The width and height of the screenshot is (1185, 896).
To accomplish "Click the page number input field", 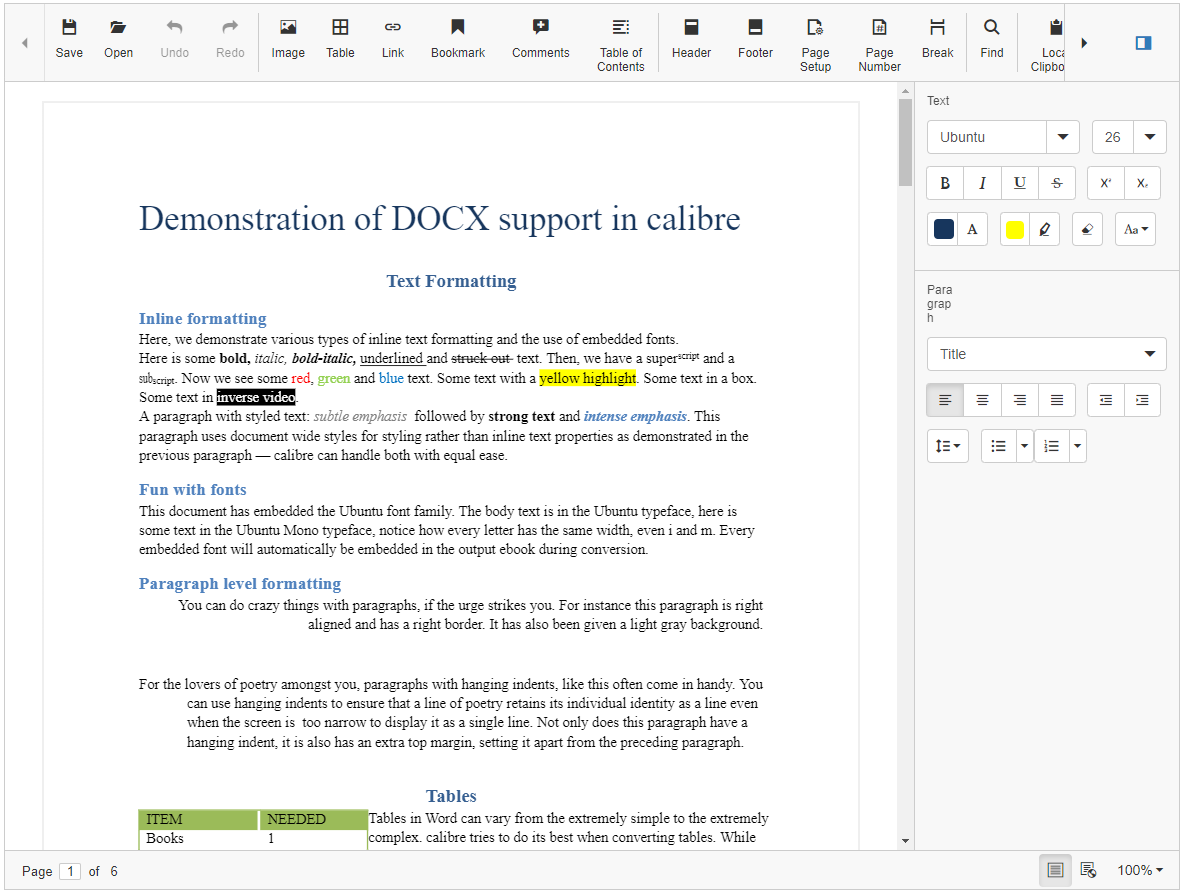I will 70,871.
